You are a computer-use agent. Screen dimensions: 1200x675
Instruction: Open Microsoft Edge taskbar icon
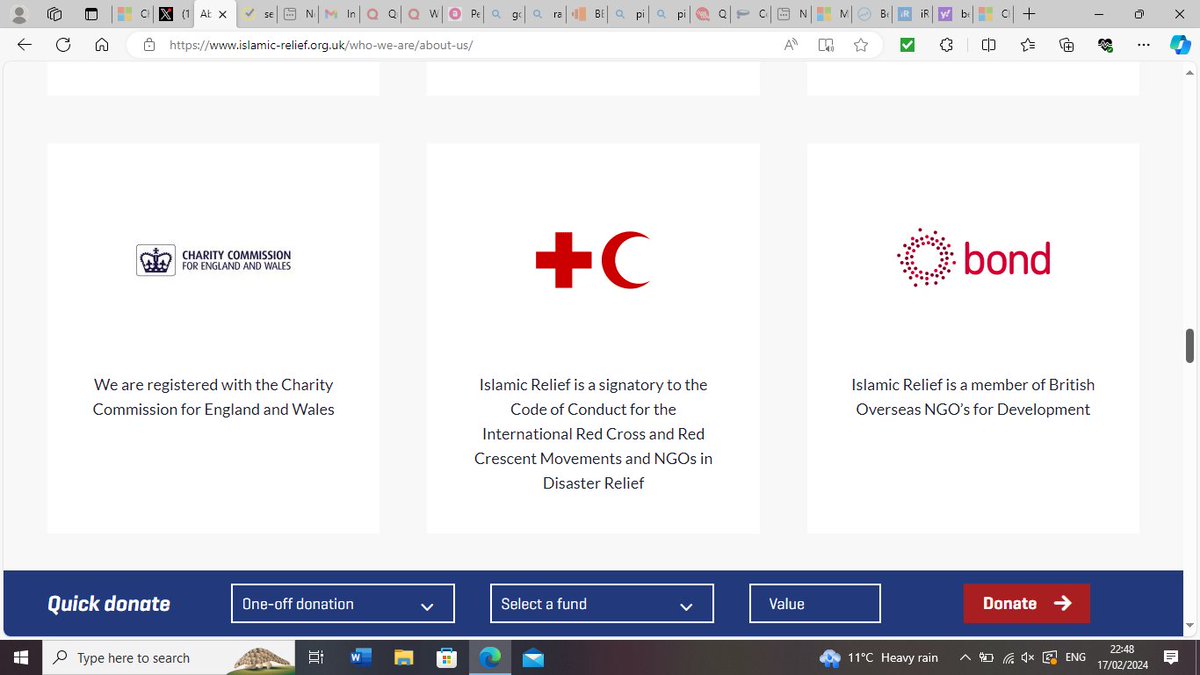tap(490, 657)
